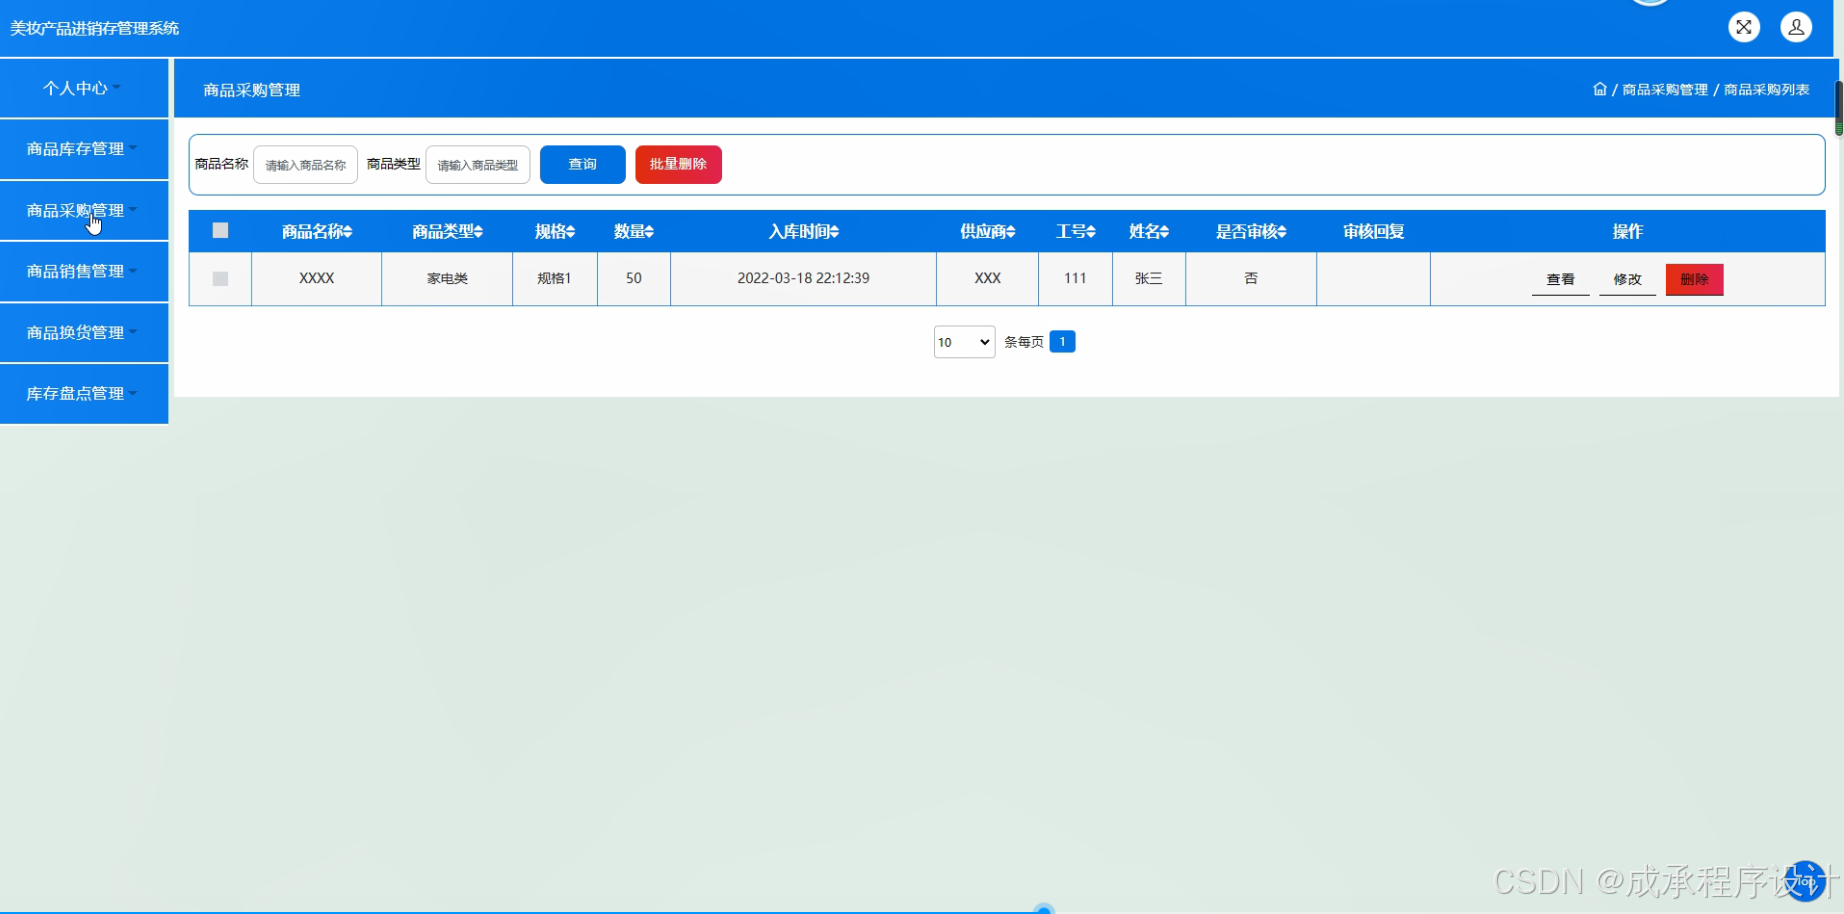Click the 操作 column header

pyautogui.click(x=1628, y=231)
